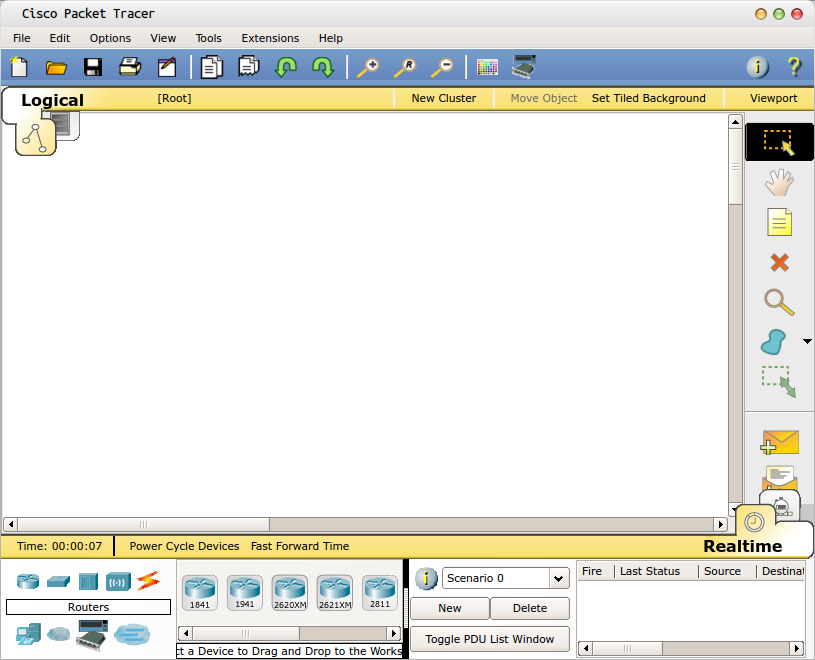Pick the 2811 router model

coord(379,592)
